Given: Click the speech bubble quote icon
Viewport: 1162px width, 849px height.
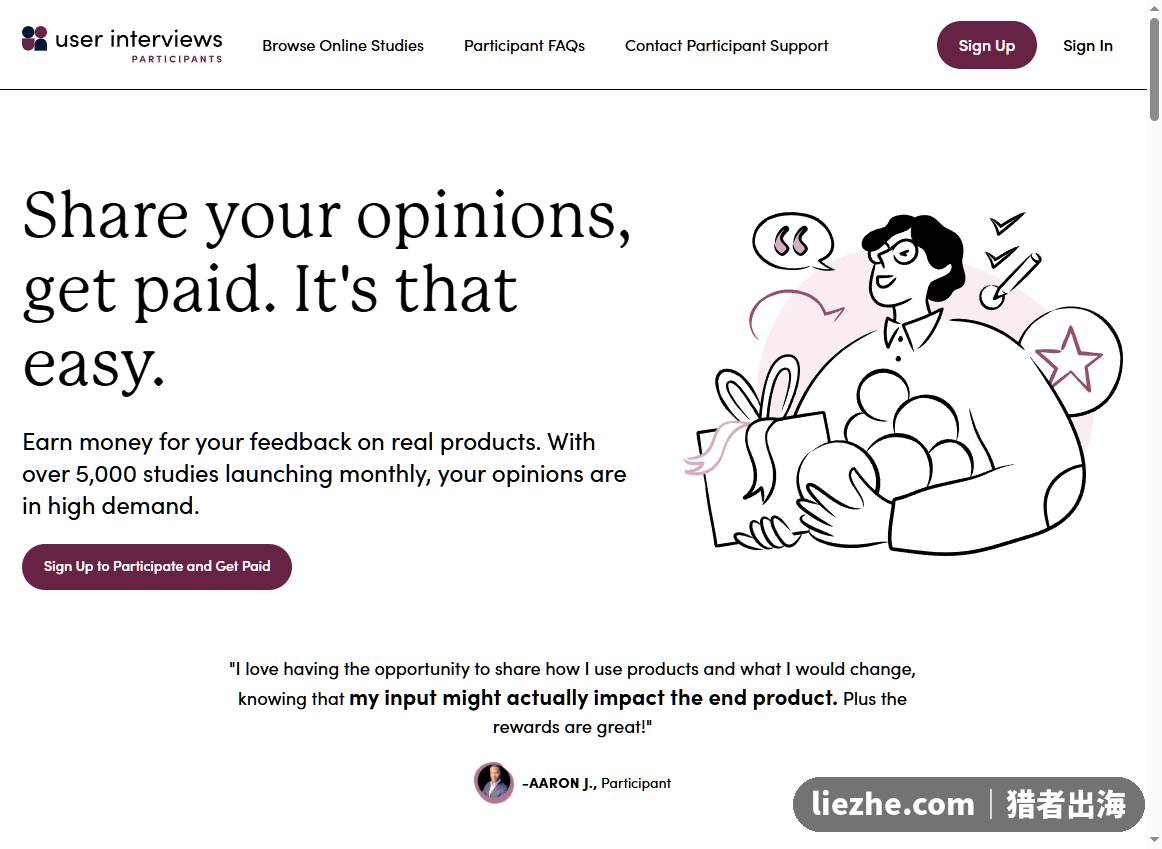Looking at the screenshot, I should coord(792,242).
